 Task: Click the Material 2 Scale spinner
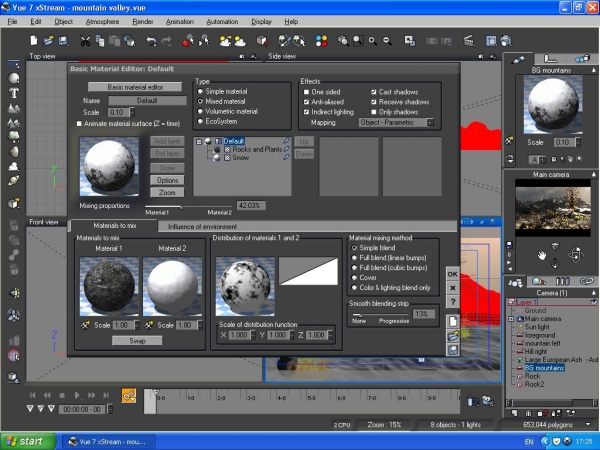(x=200, y=325)
